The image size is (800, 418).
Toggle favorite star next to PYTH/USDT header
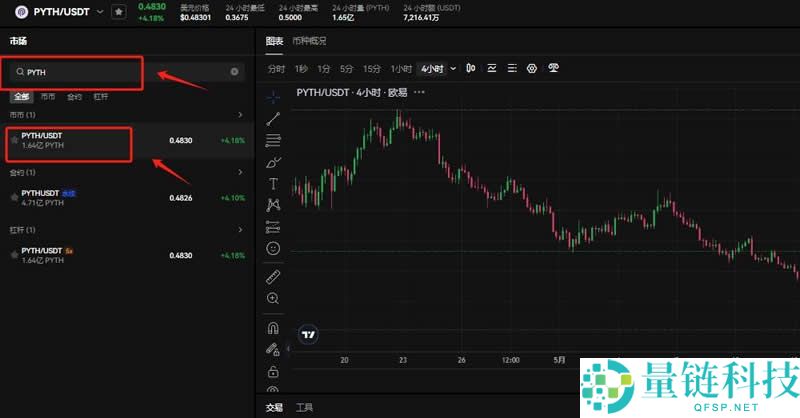[x=119, y=11]
